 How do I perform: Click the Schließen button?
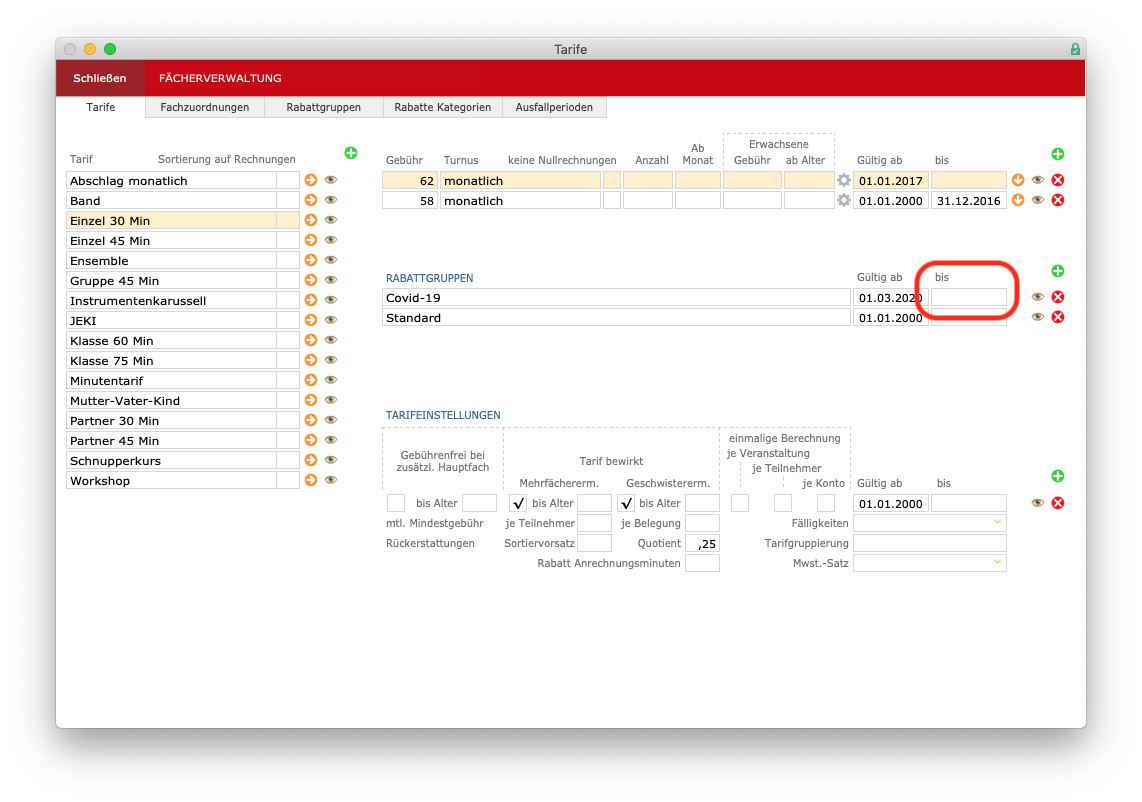pos(100,78)
